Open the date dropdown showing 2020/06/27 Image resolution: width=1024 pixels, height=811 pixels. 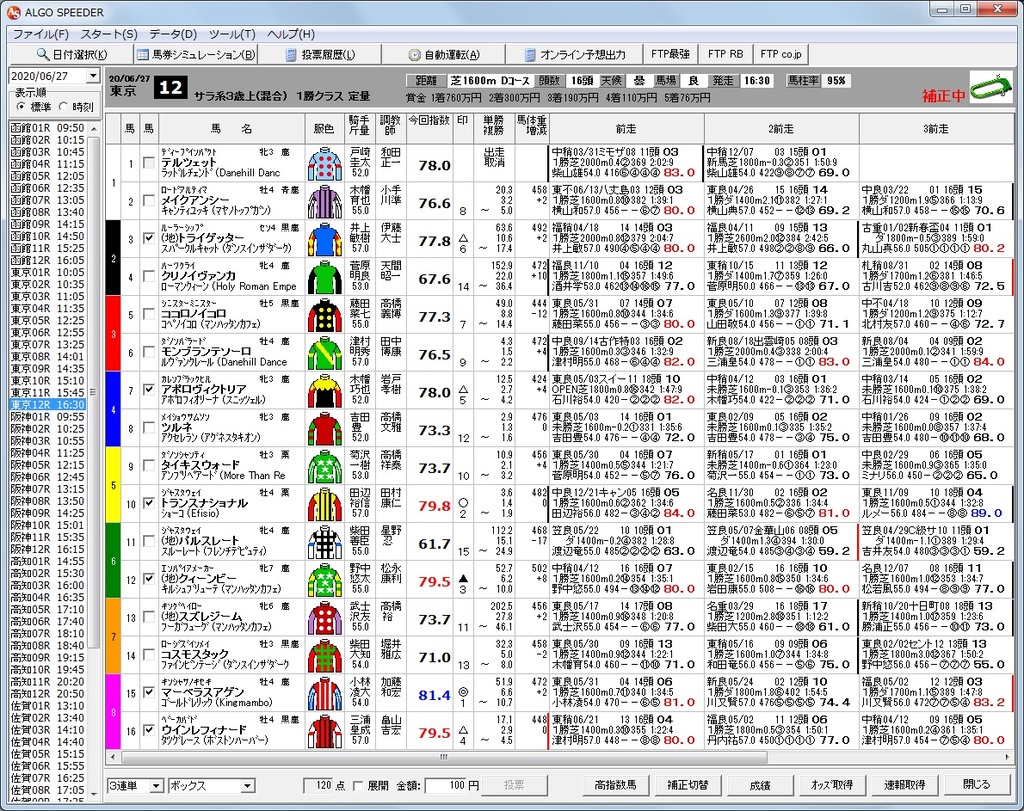[93, 76]
